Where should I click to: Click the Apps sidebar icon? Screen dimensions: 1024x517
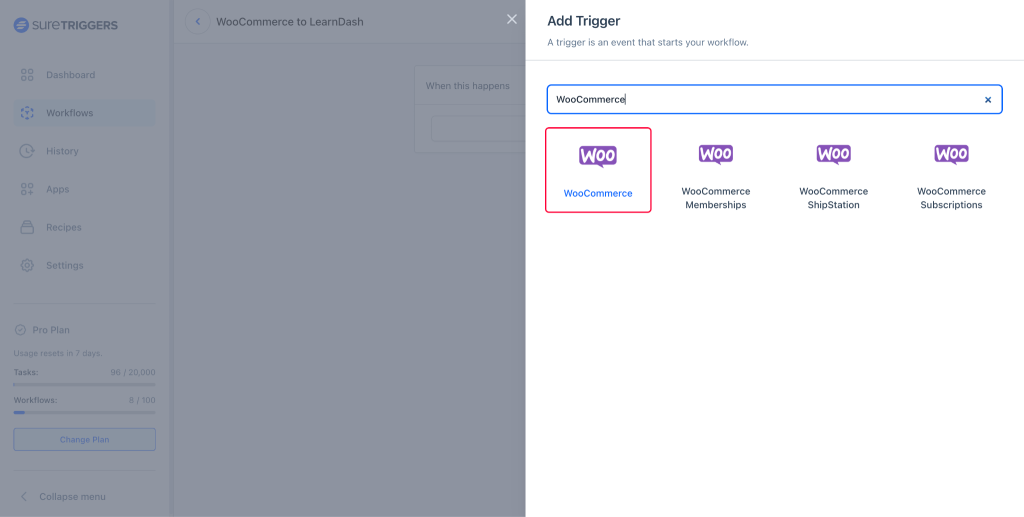[x=27, y=189]
